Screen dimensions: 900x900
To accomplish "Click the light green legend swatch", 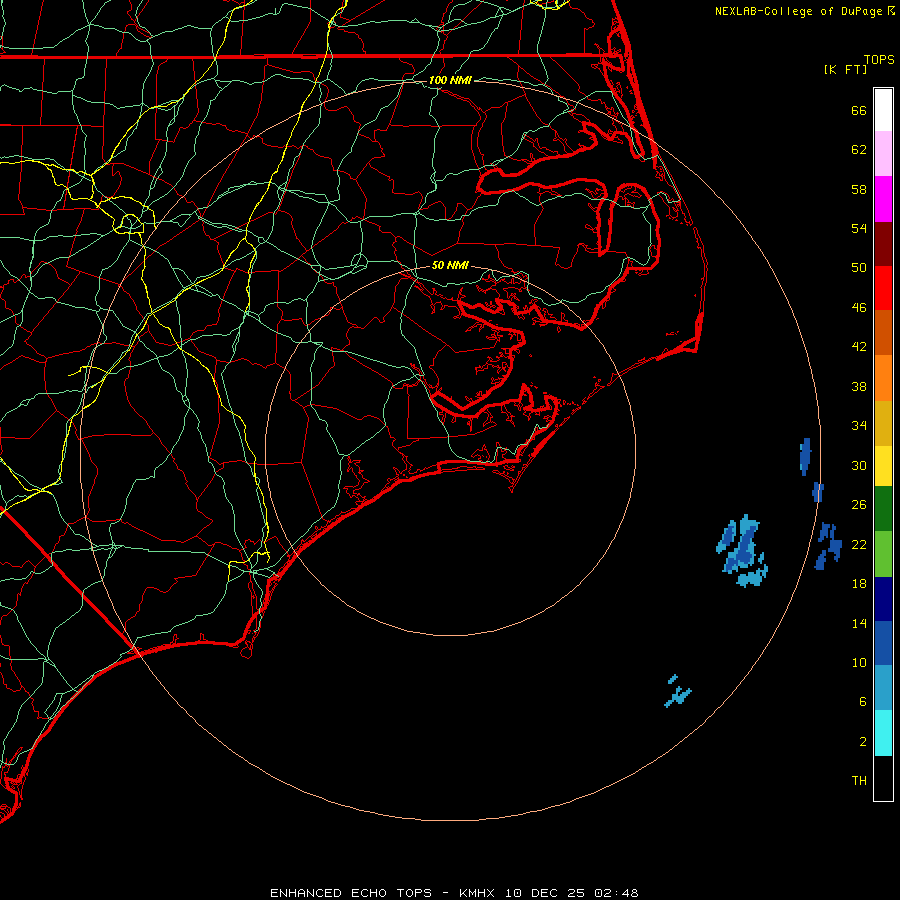I will tap(883, 554).
